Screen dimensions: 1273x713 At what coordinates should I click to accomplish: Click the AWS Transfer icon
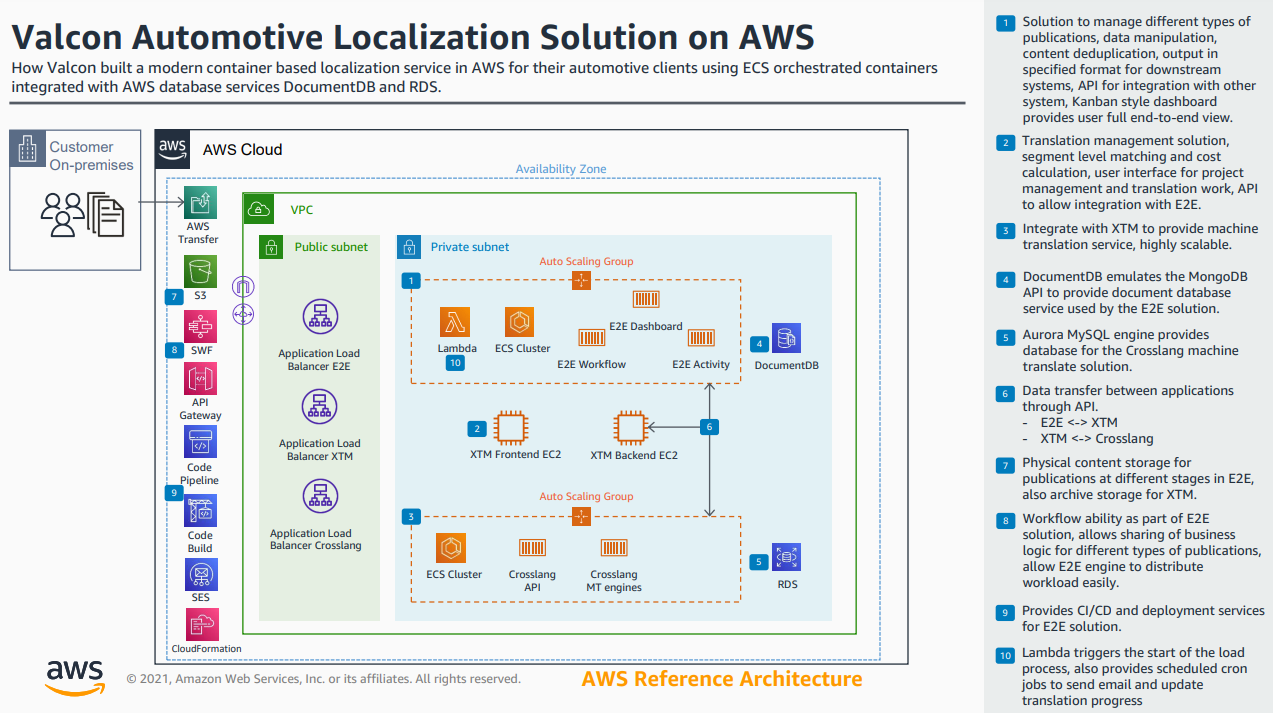pyautogui.click(x=200, y=203)
